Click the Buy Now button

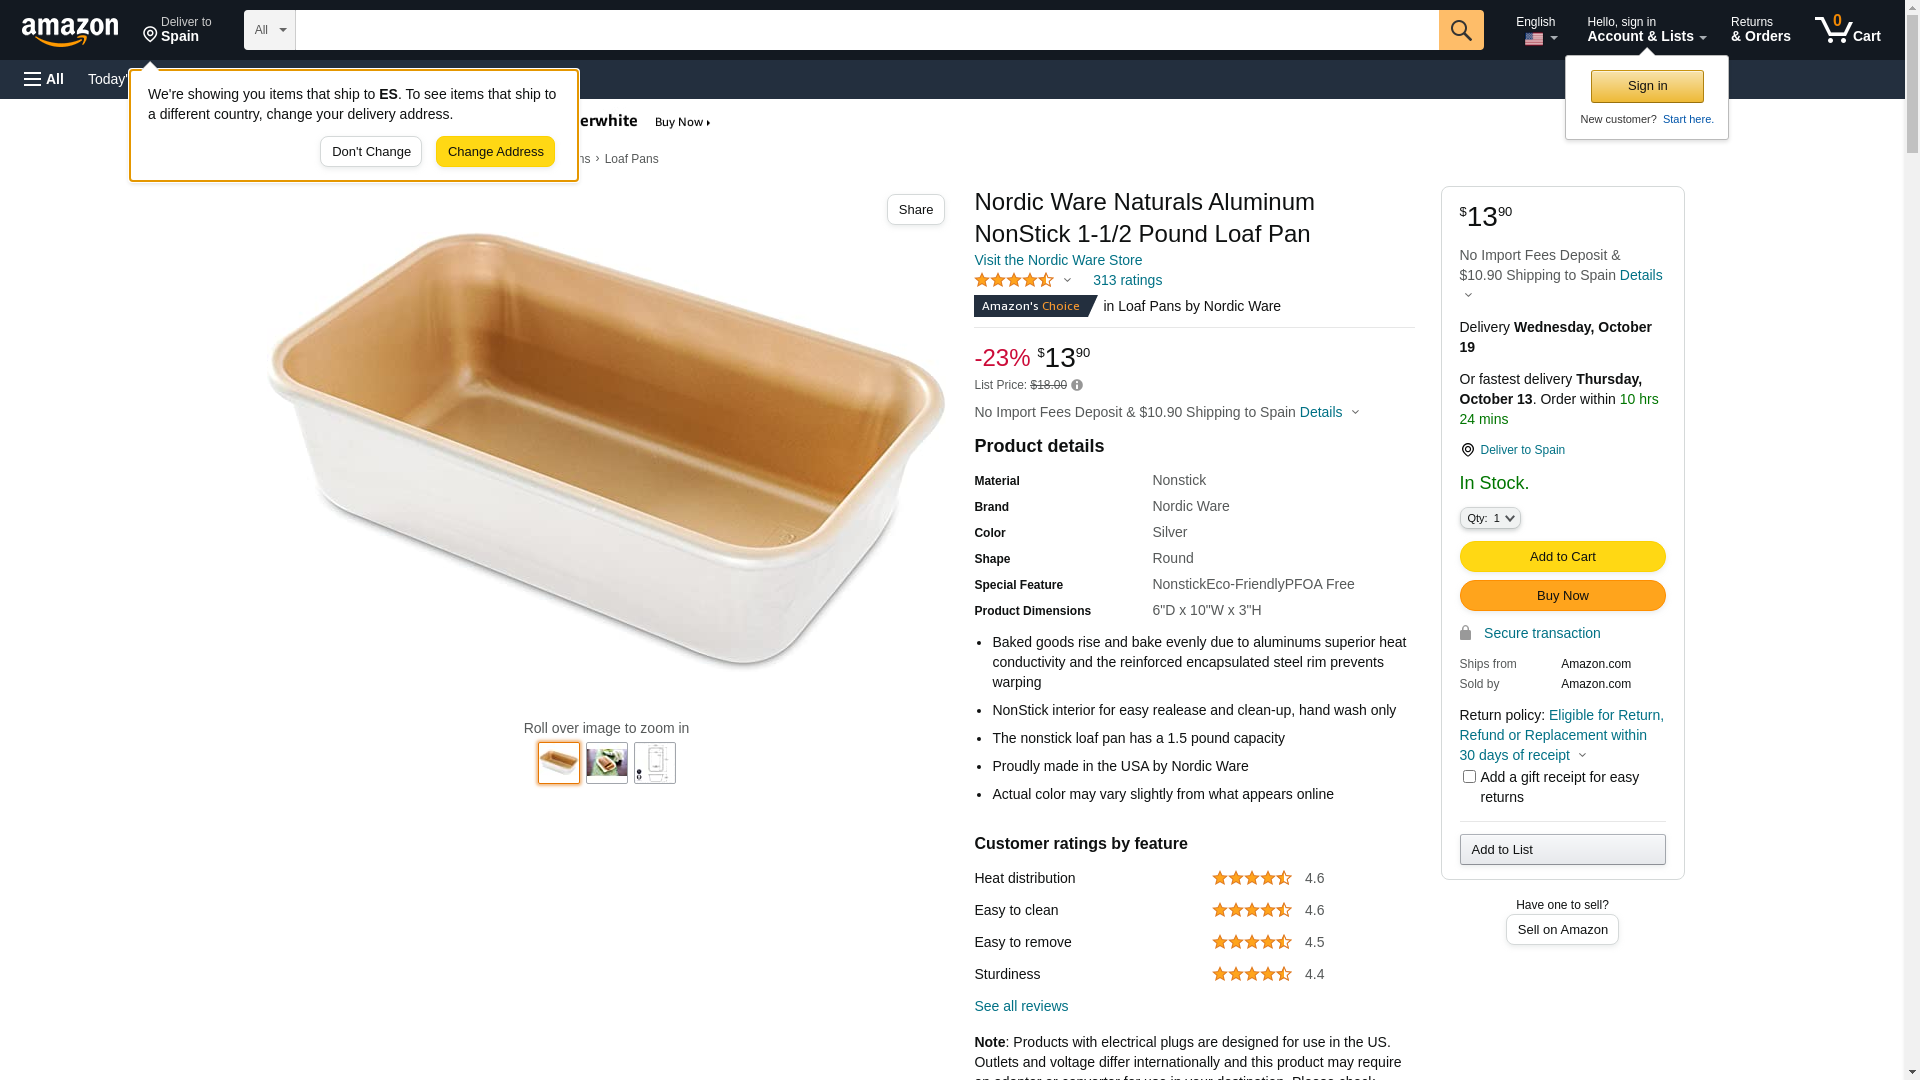pos(1562,596)
